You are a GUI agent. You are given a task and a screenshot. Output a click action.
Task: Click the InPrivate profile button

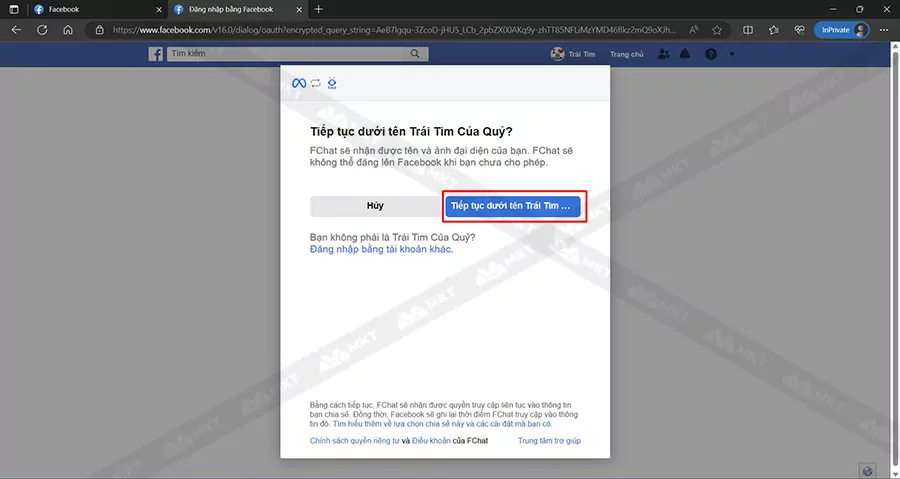[x=841, y=30]
